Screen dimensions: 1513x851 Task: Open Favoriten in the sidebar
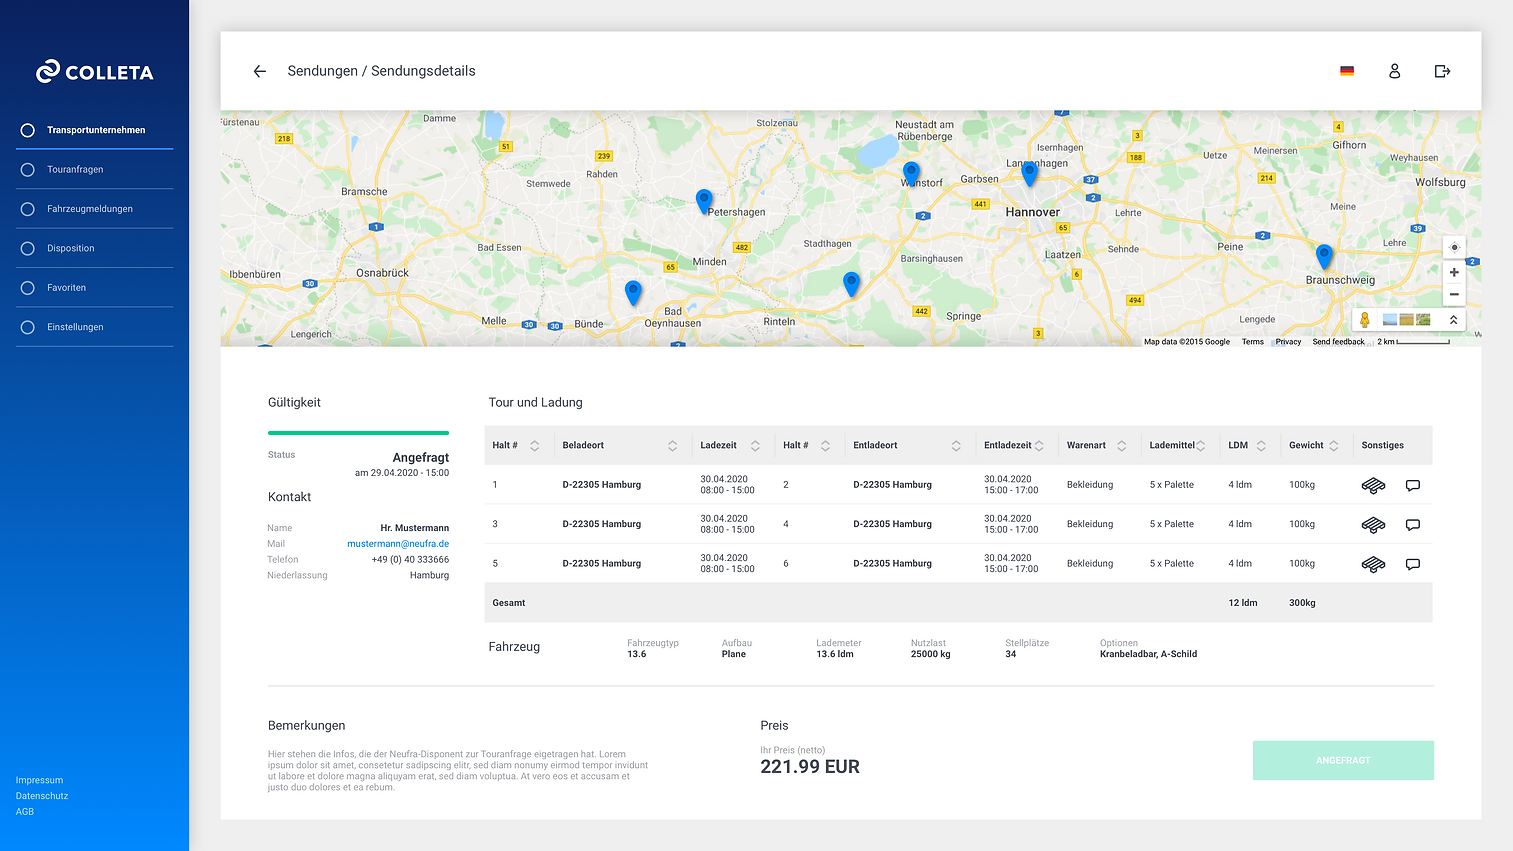pos(95,288)
